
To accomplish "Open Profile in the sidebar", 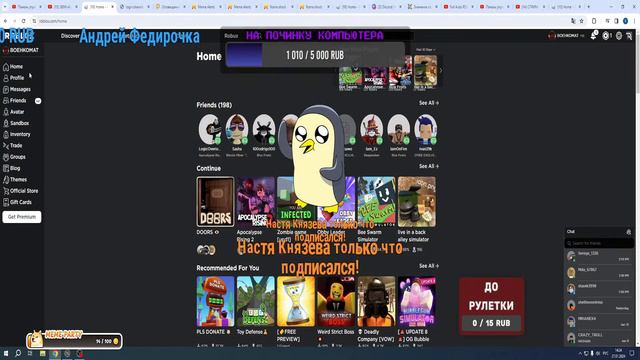I will point(14,78).
